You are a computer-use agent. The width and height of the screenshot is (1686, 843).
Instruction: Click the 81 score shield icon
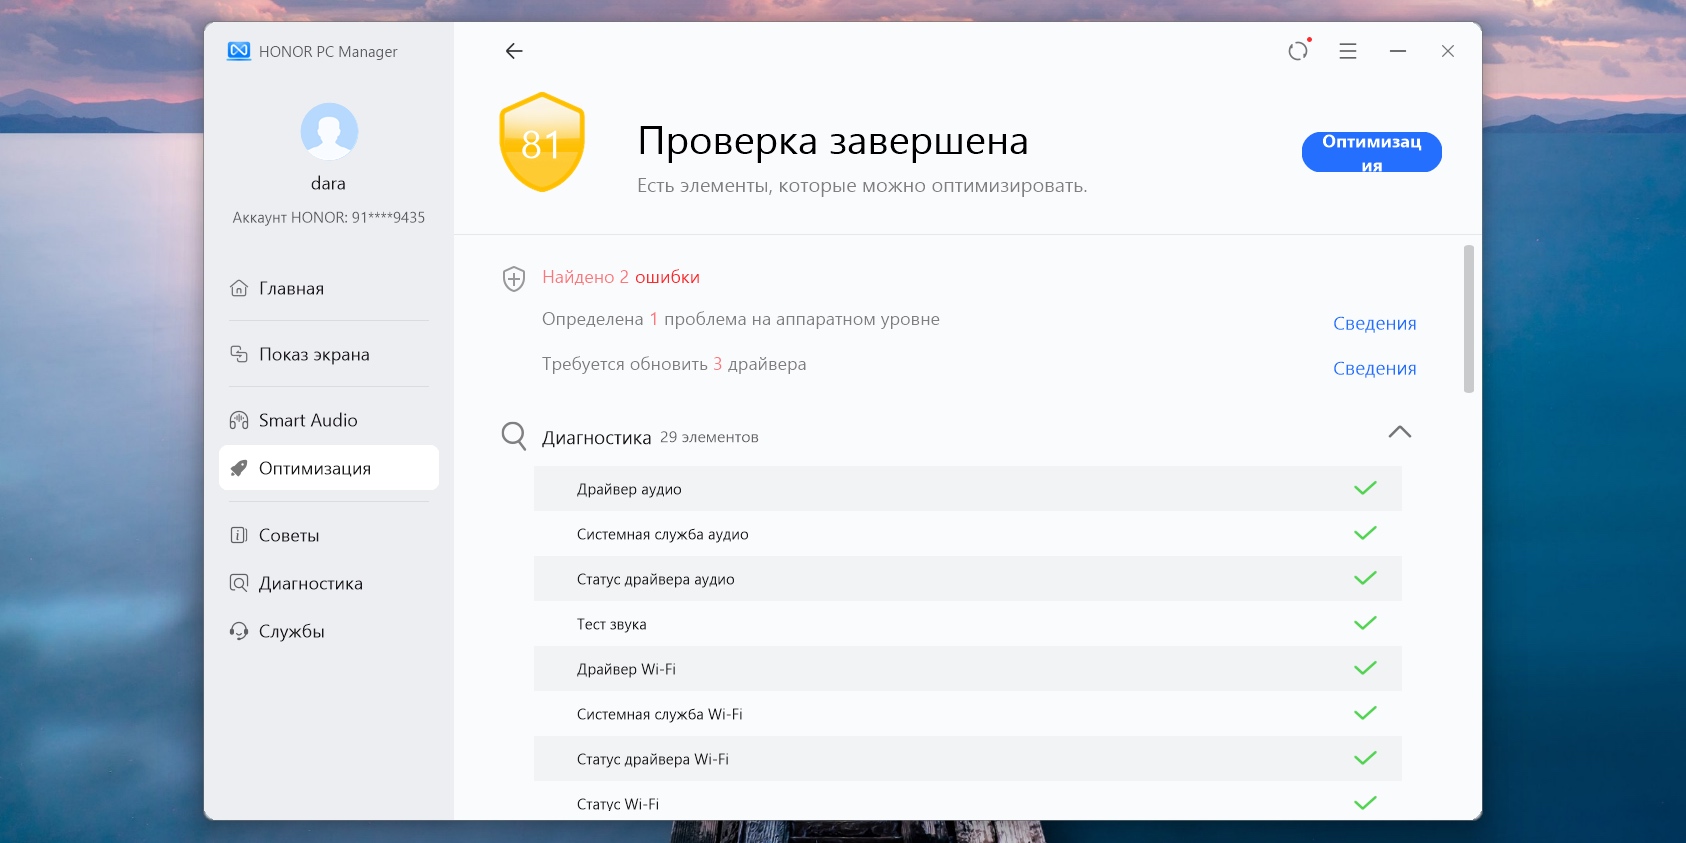coord(541,142)
